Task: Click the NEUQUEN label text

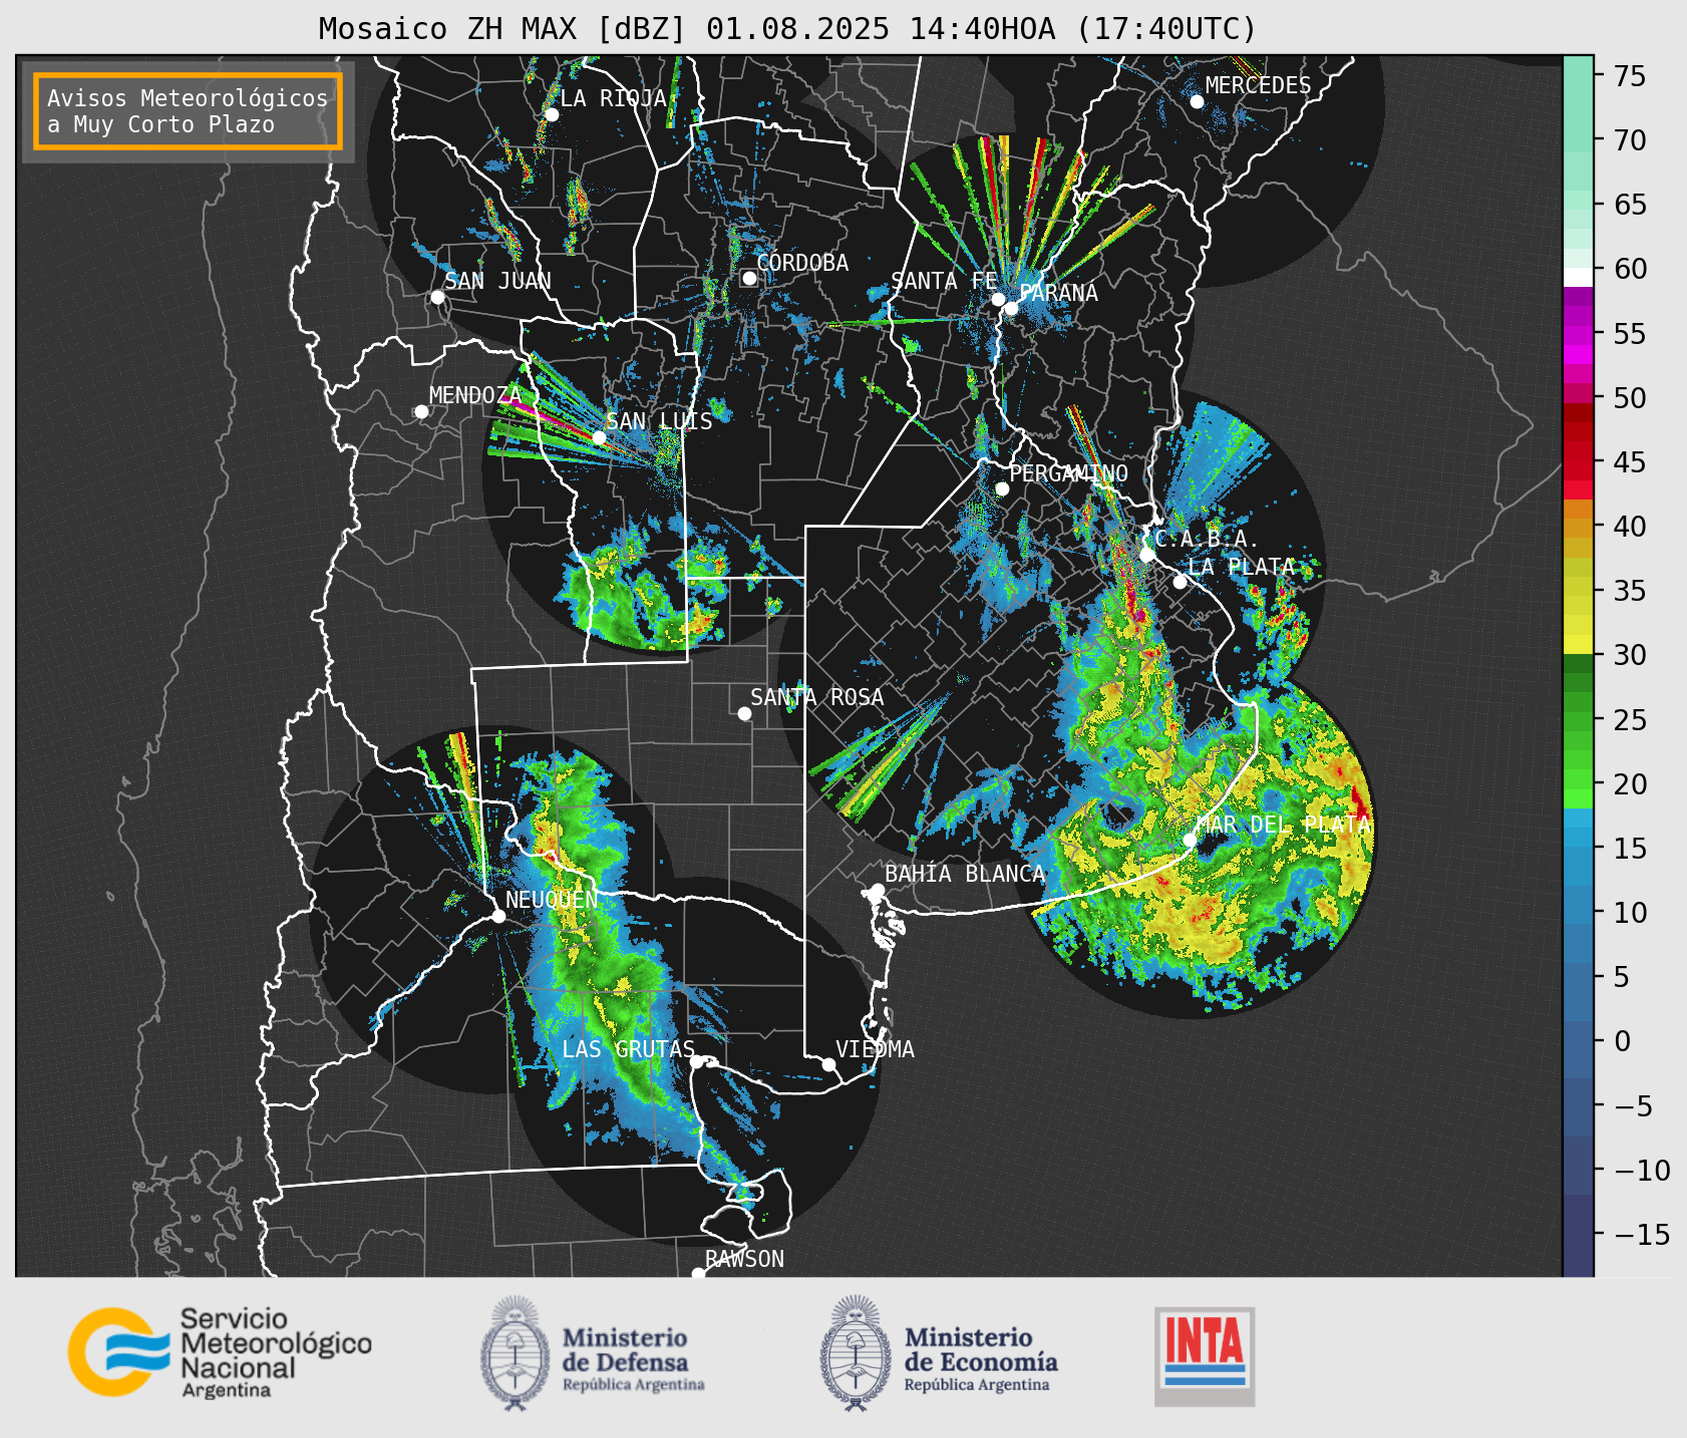Action: [x=551, y=899]
